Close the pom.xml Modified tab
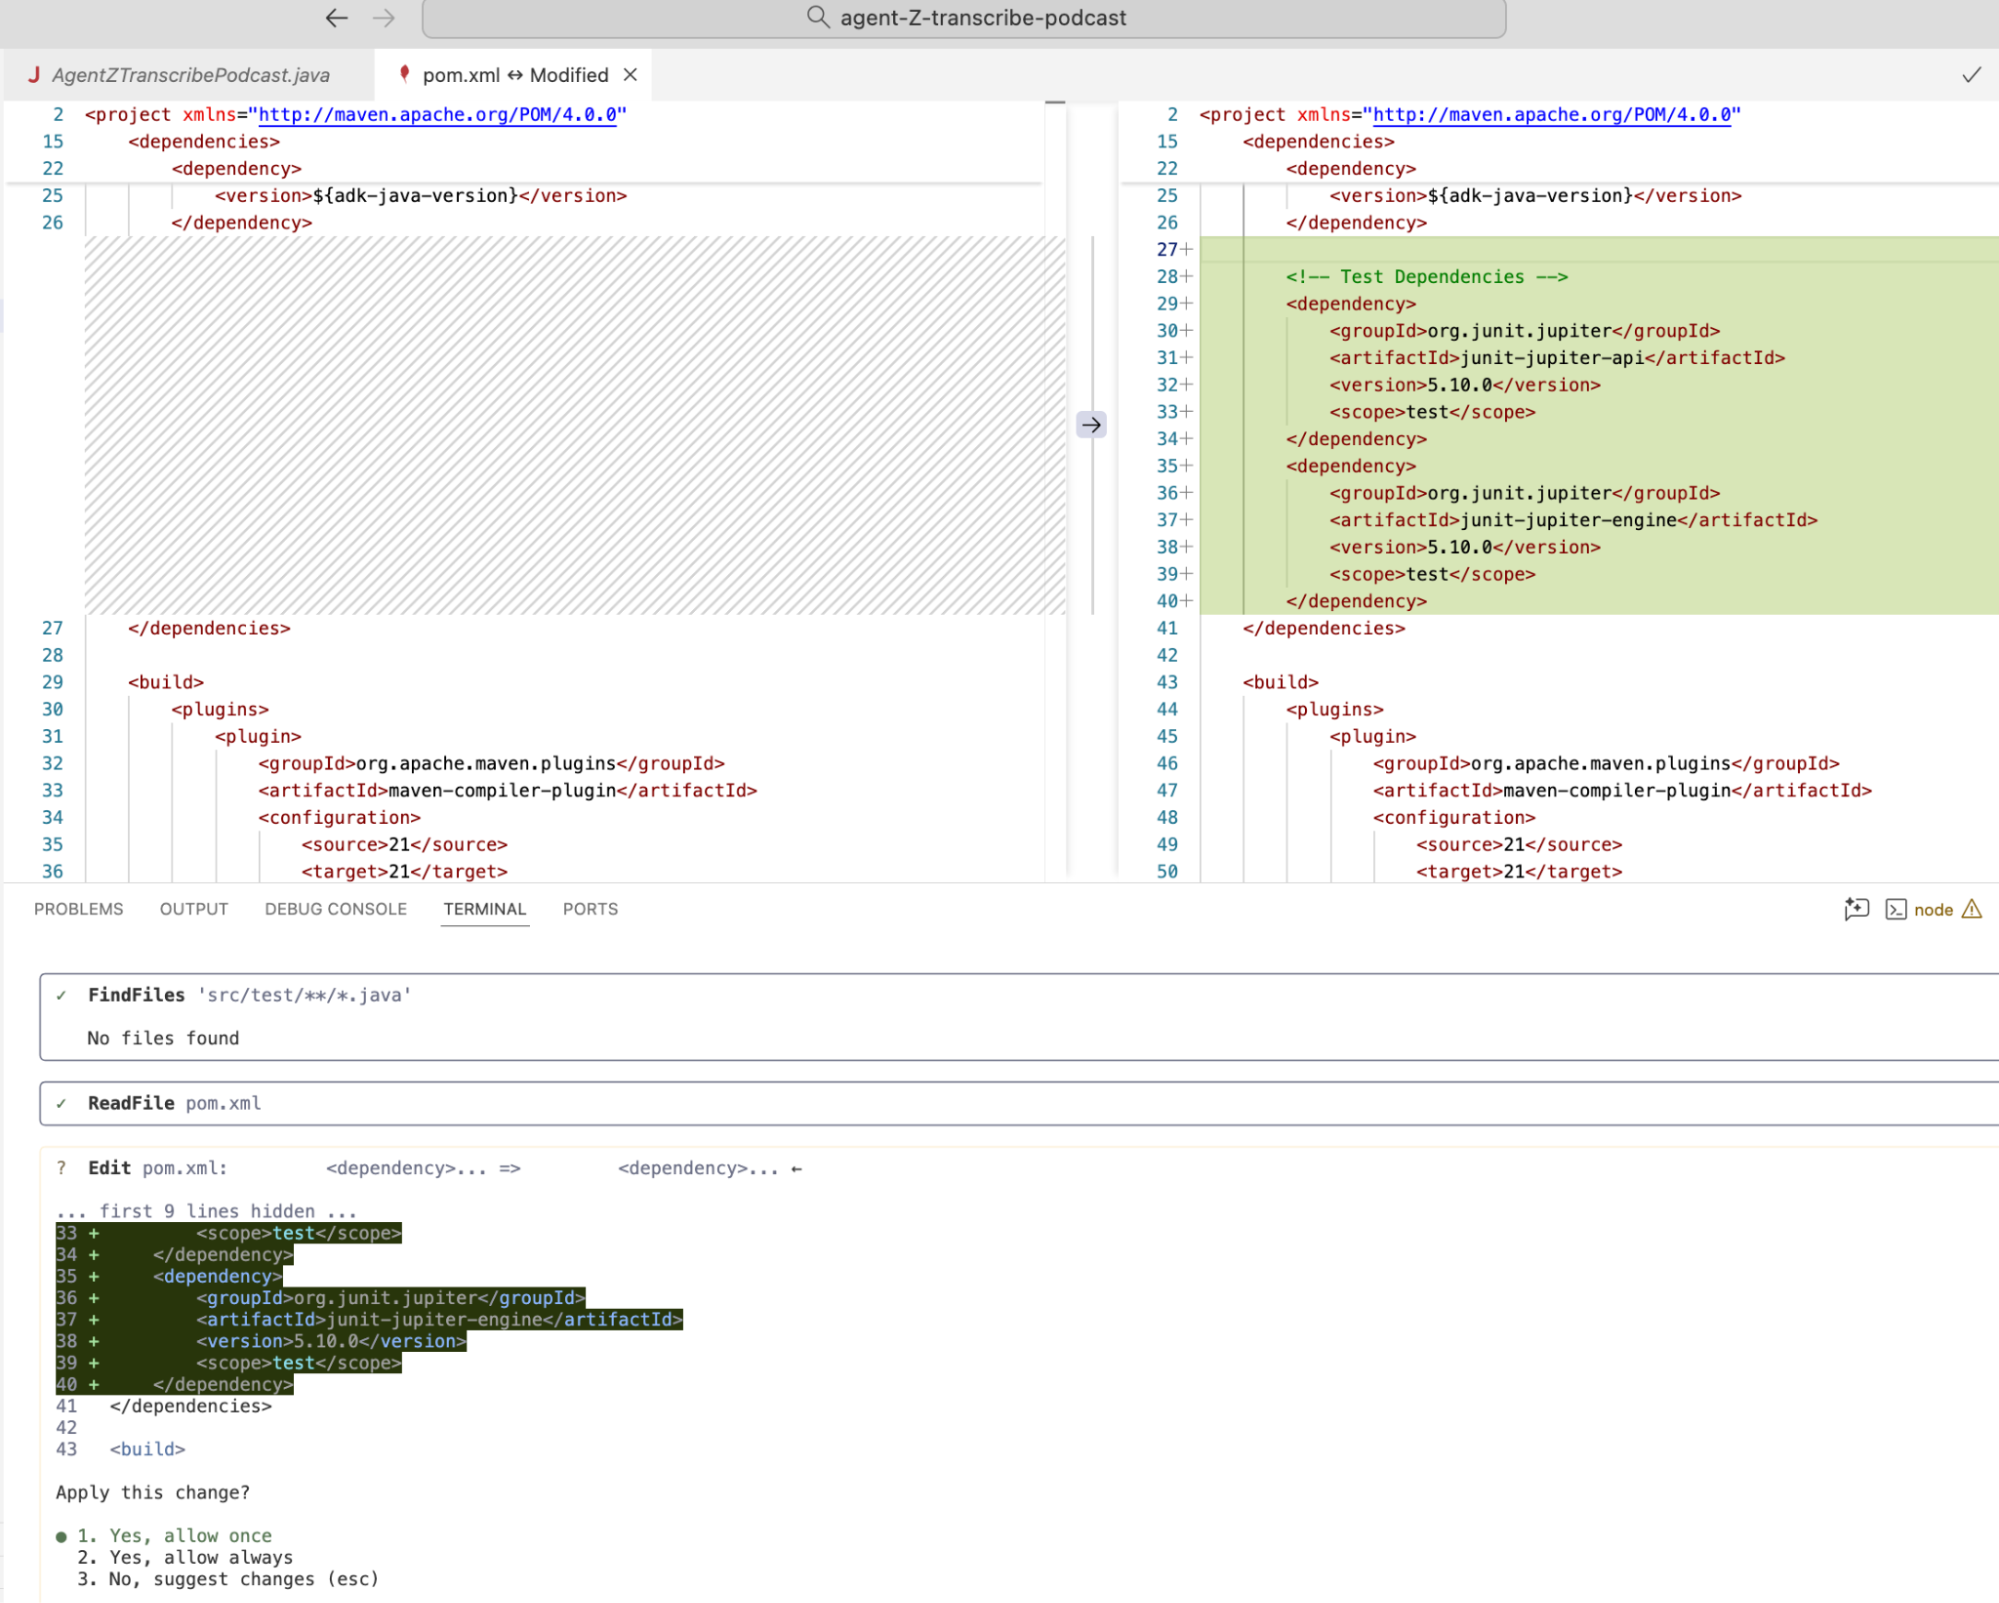 tap(630, 75)
